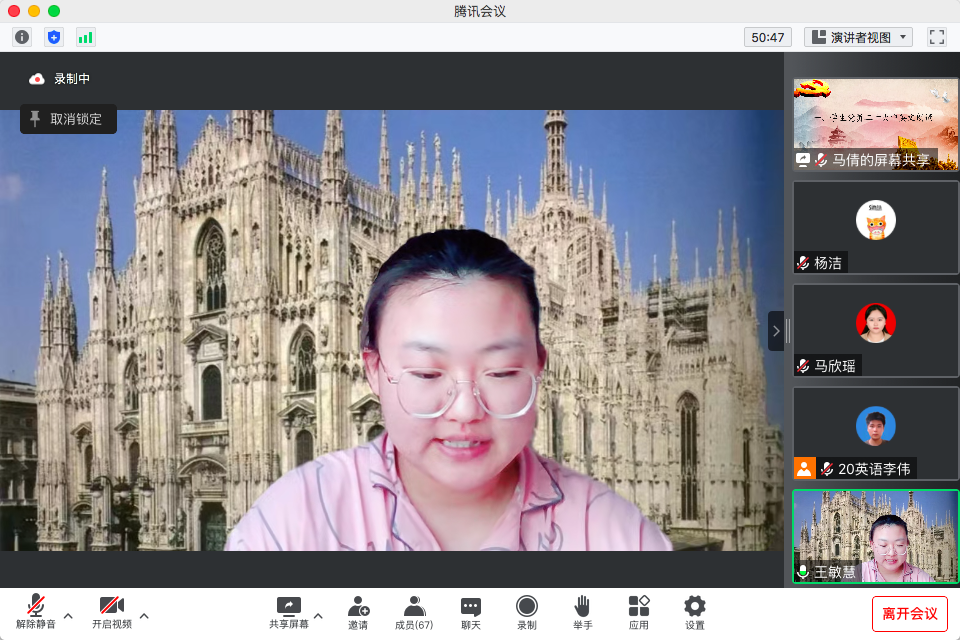Enter full screen with the corner-brackets icon

tap(937, 37)
